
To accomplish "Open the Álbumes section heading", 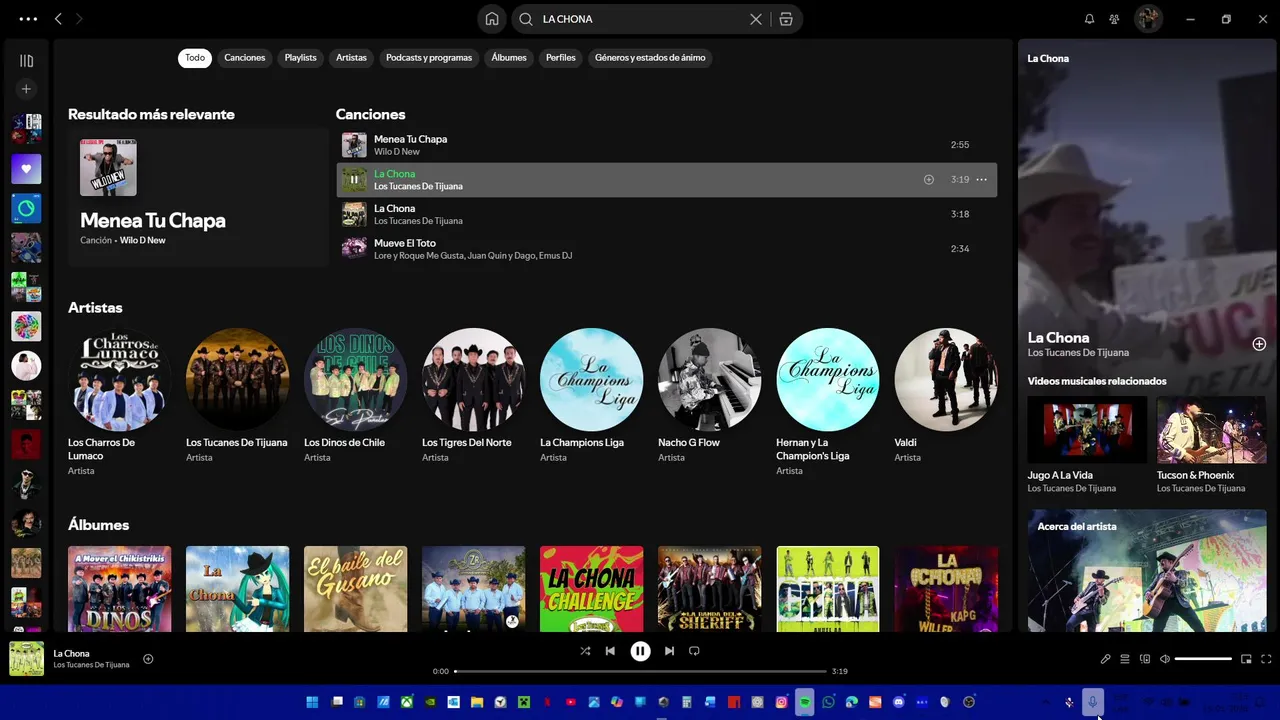I will pyautogui.click(x=98, y=525).
